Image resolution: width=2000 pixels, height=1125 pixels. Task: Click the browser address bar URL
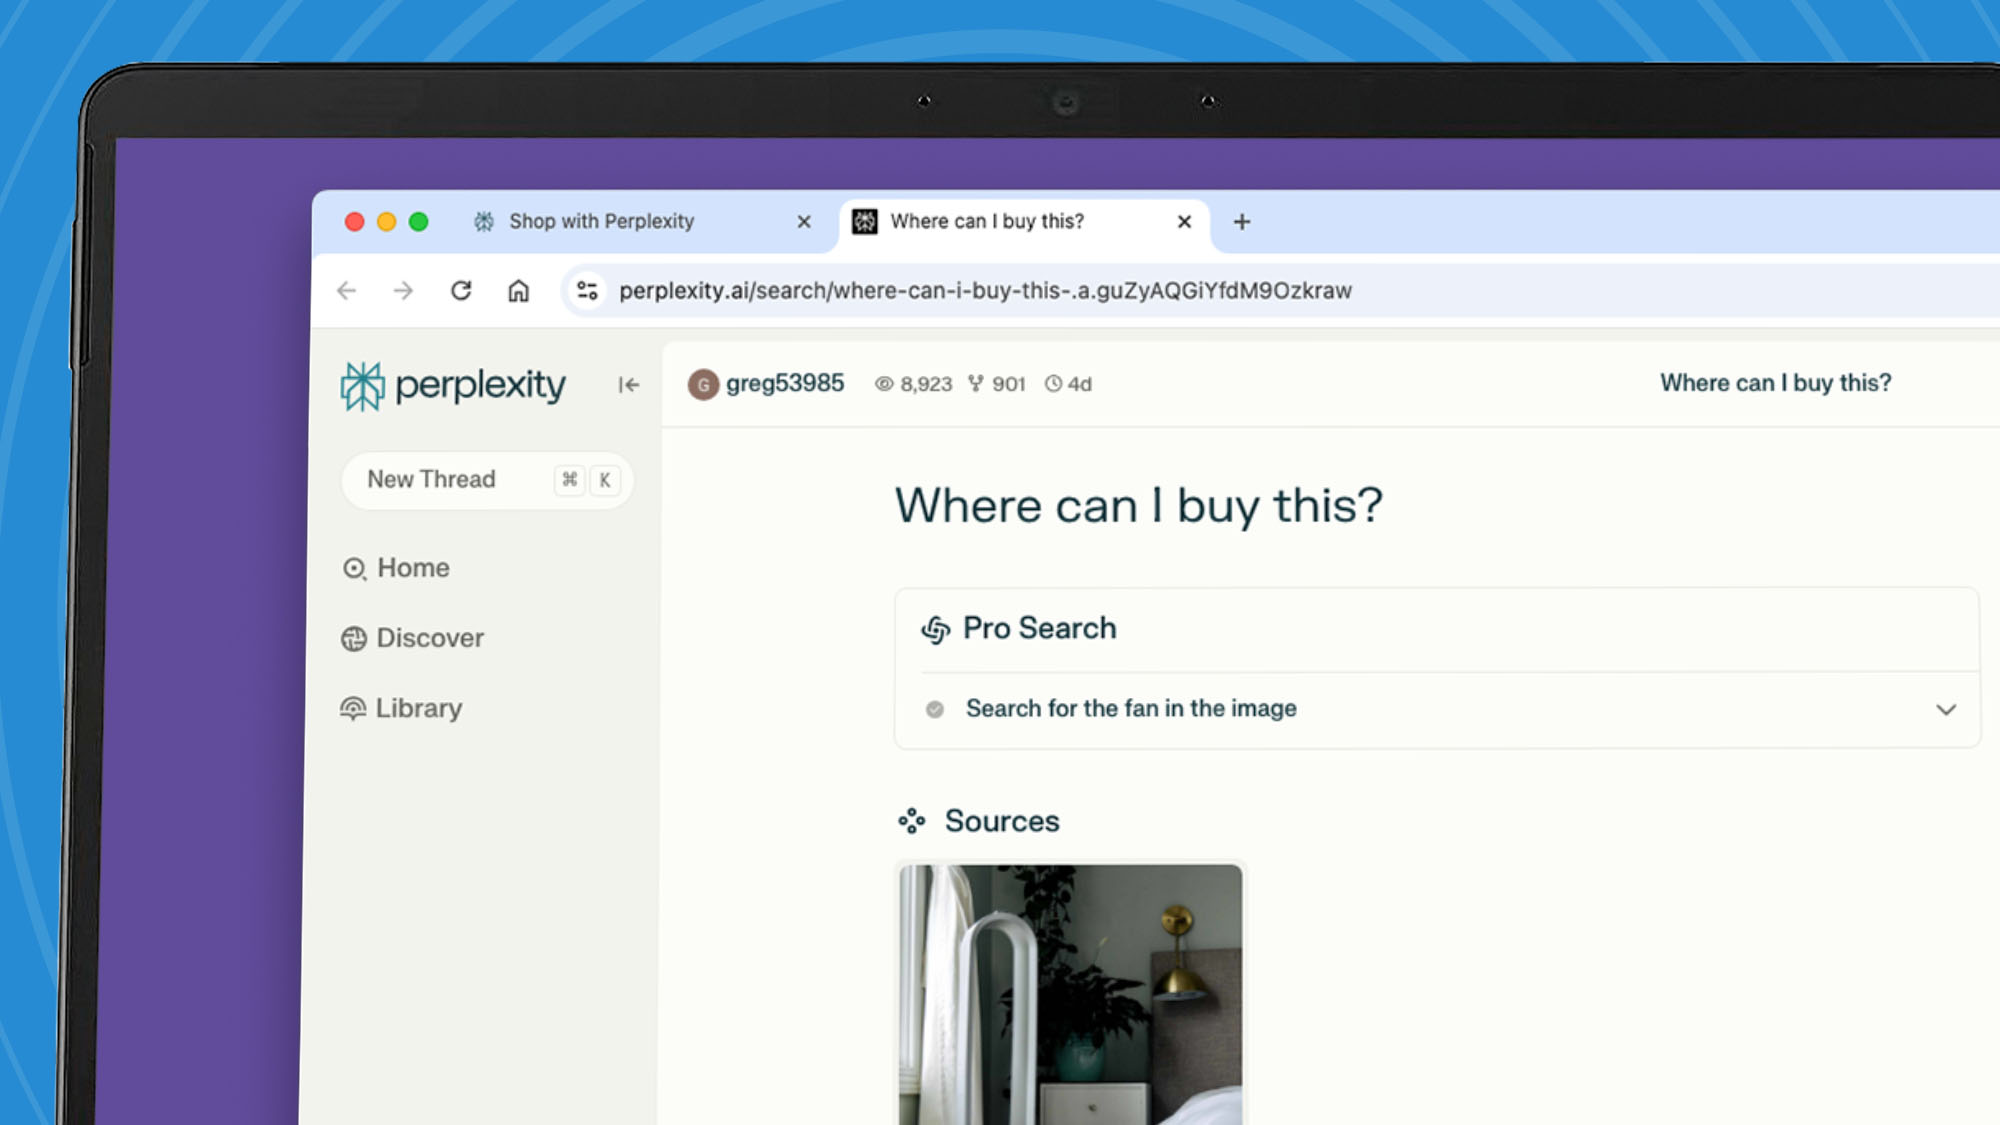click(985, 290)
